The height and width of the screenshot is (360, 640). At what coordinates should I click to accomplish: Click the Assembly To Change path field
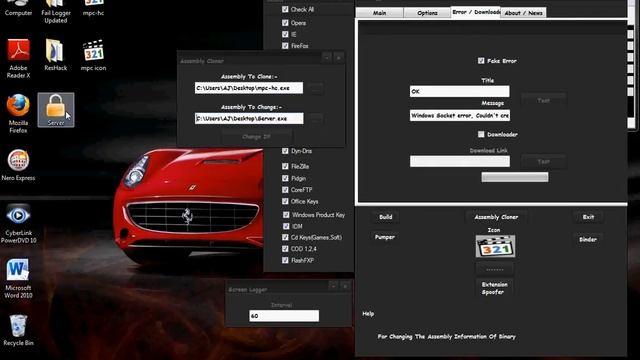pyautogui.click(x=249, y=118)
